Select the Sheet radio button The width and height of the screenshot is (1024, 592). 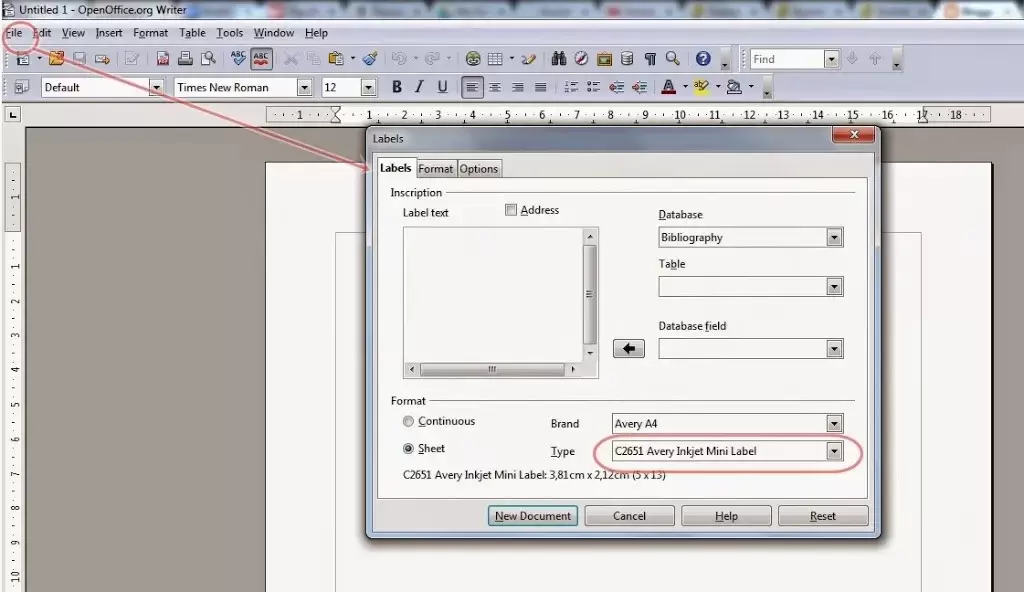(x=408, y=449)
